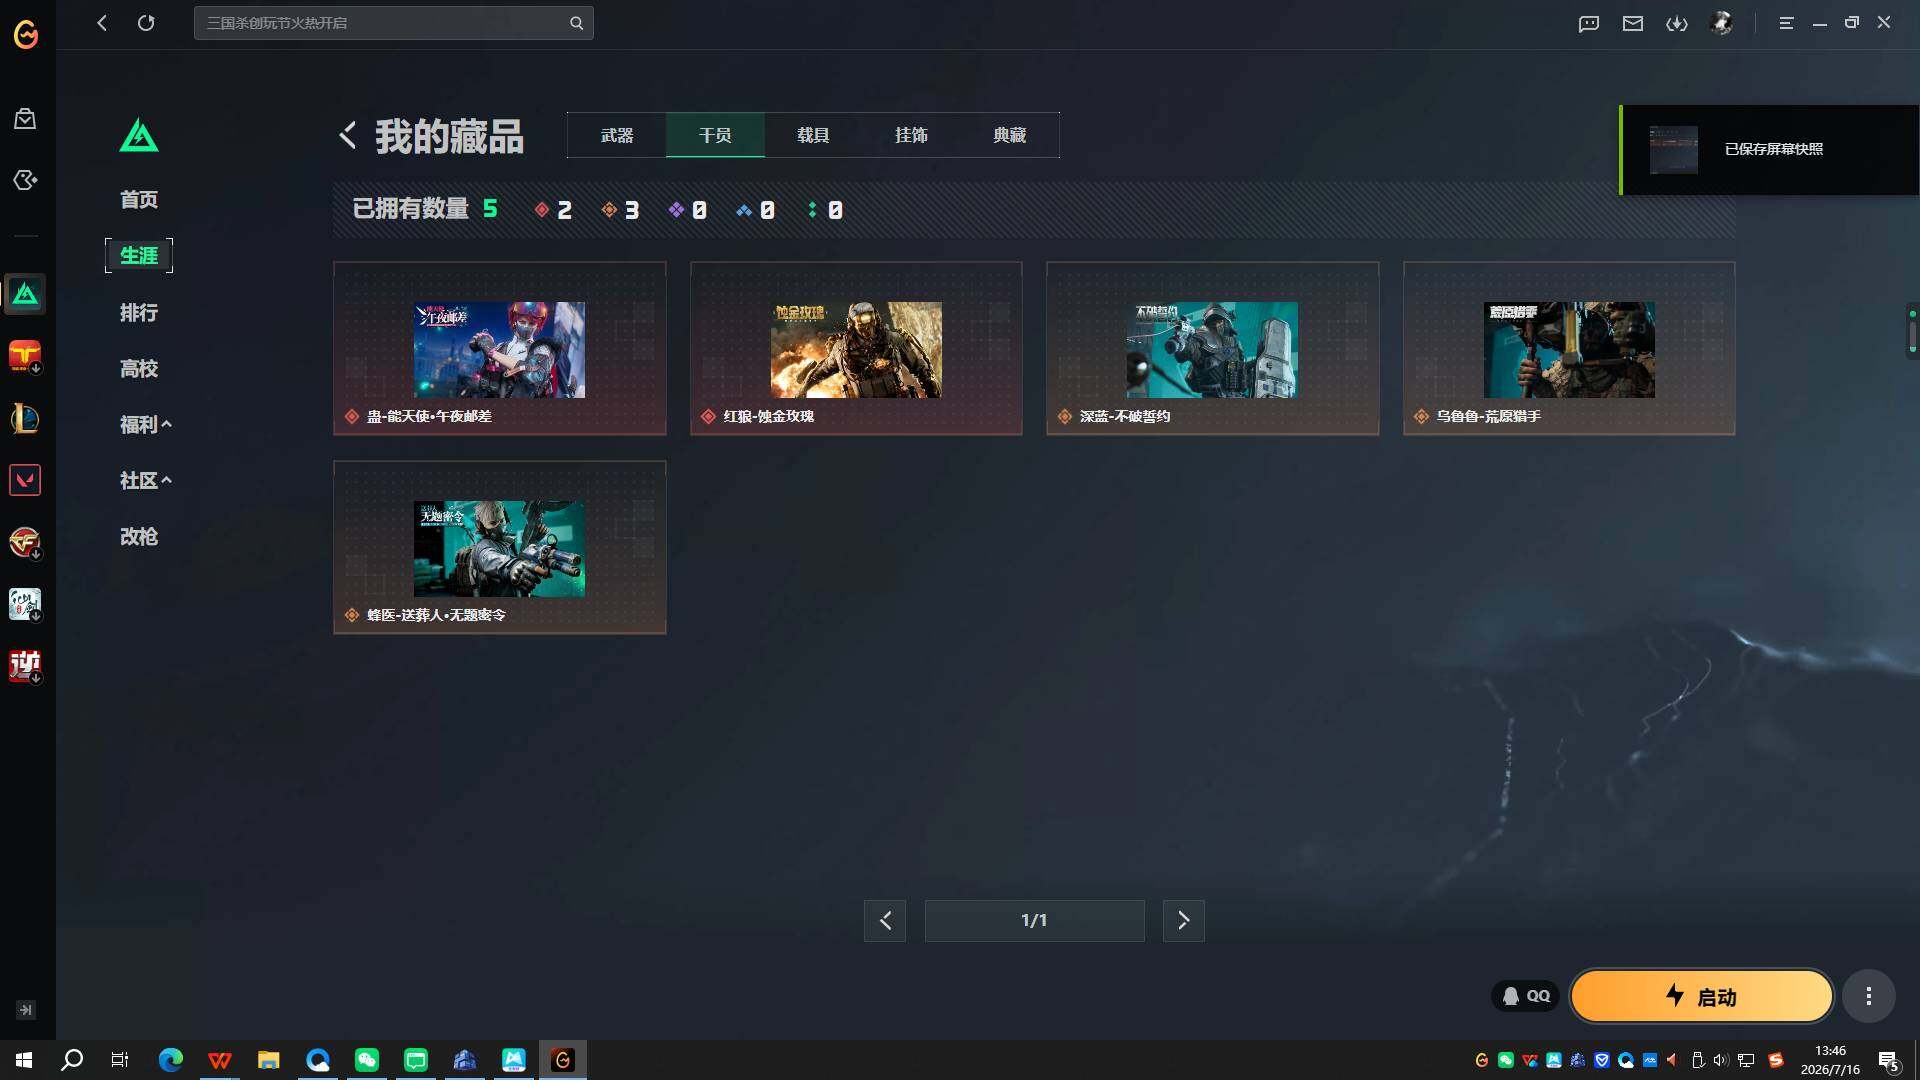This screenshot has width=1920, height=1080.
Task: Open Windows search from the taskbar
Action: tap(72, 1060)
